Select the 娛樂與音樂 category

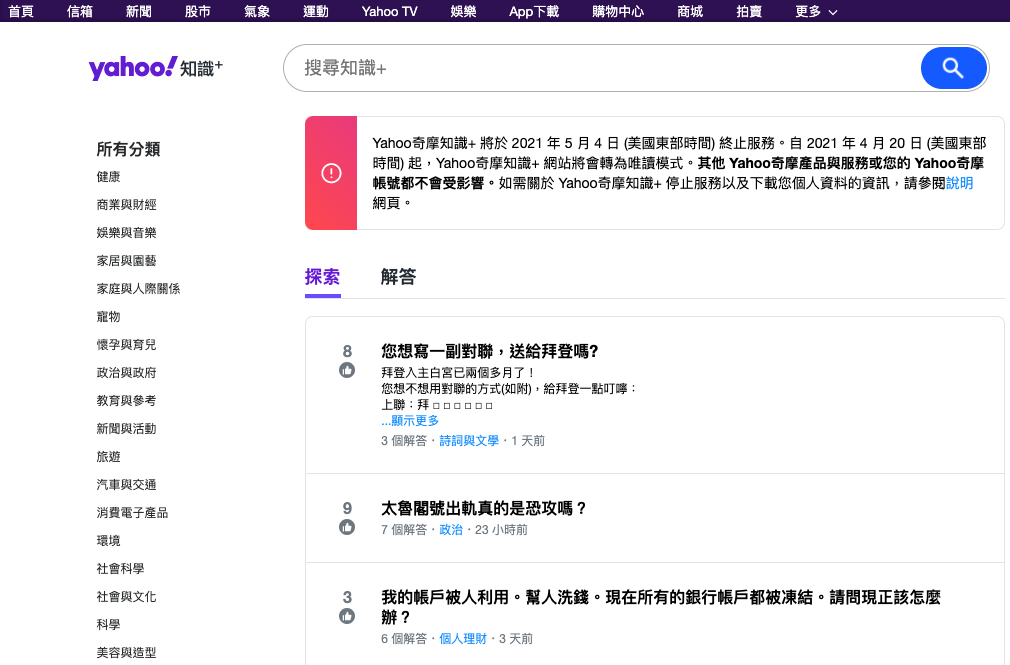click(126, 233)
